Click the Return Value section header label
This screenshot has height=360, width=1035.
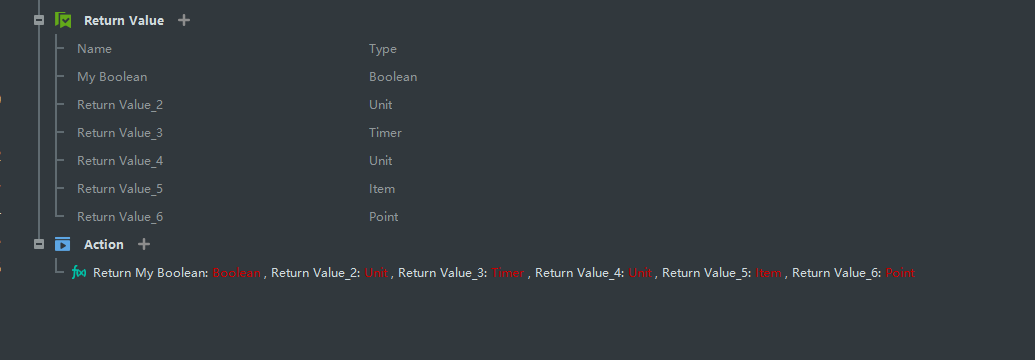pos(124,20)
